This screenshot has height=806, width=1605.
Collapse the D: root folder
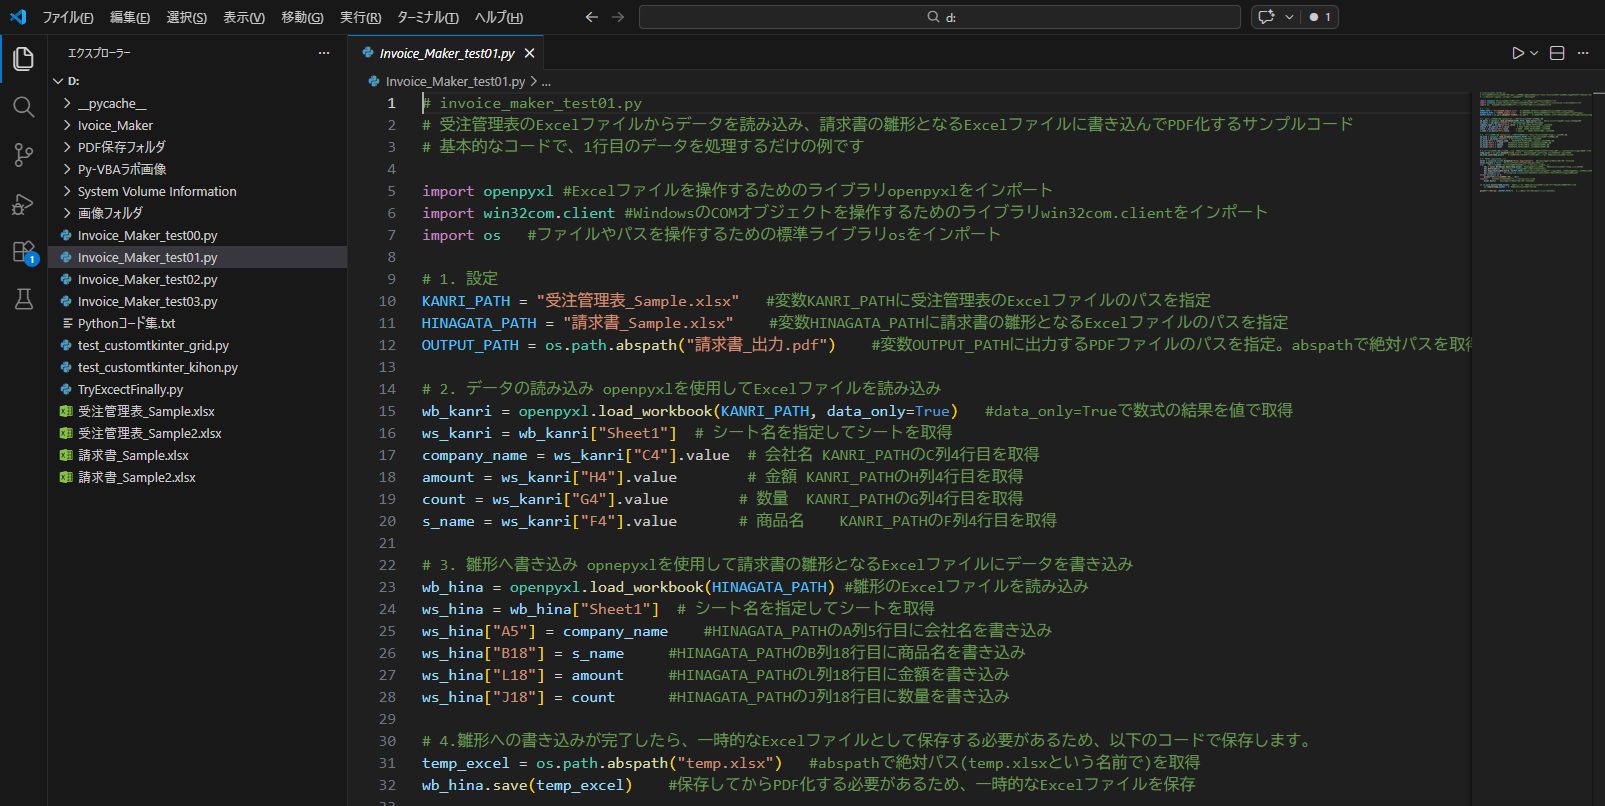click(58, 81)
